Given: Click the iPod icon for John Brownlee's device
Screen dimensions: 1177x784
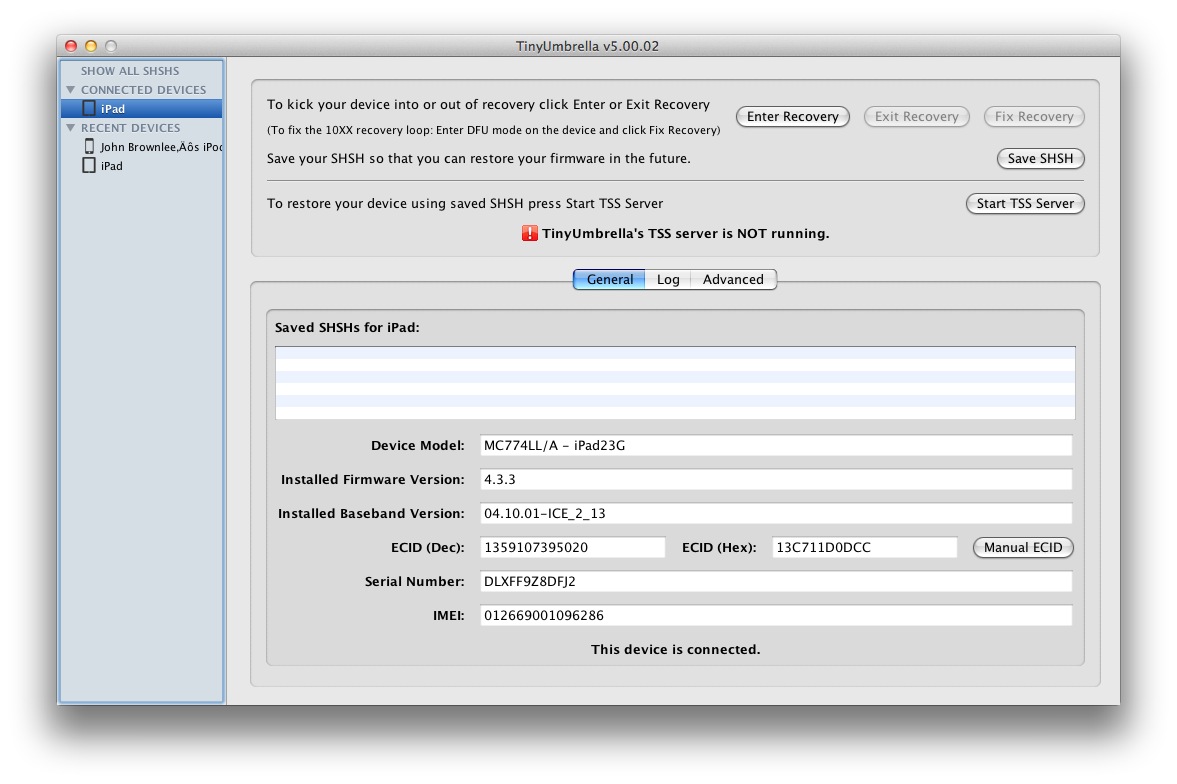Looking at the screenshot, I should click(x=89, y=146).
